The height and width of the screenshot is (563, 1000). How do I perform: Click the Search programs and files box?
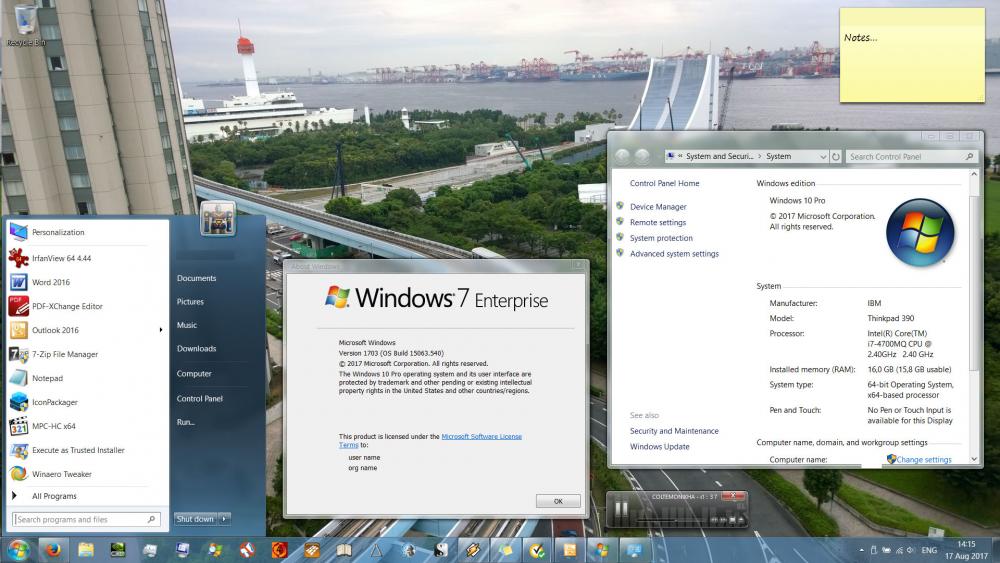point(85,519)
